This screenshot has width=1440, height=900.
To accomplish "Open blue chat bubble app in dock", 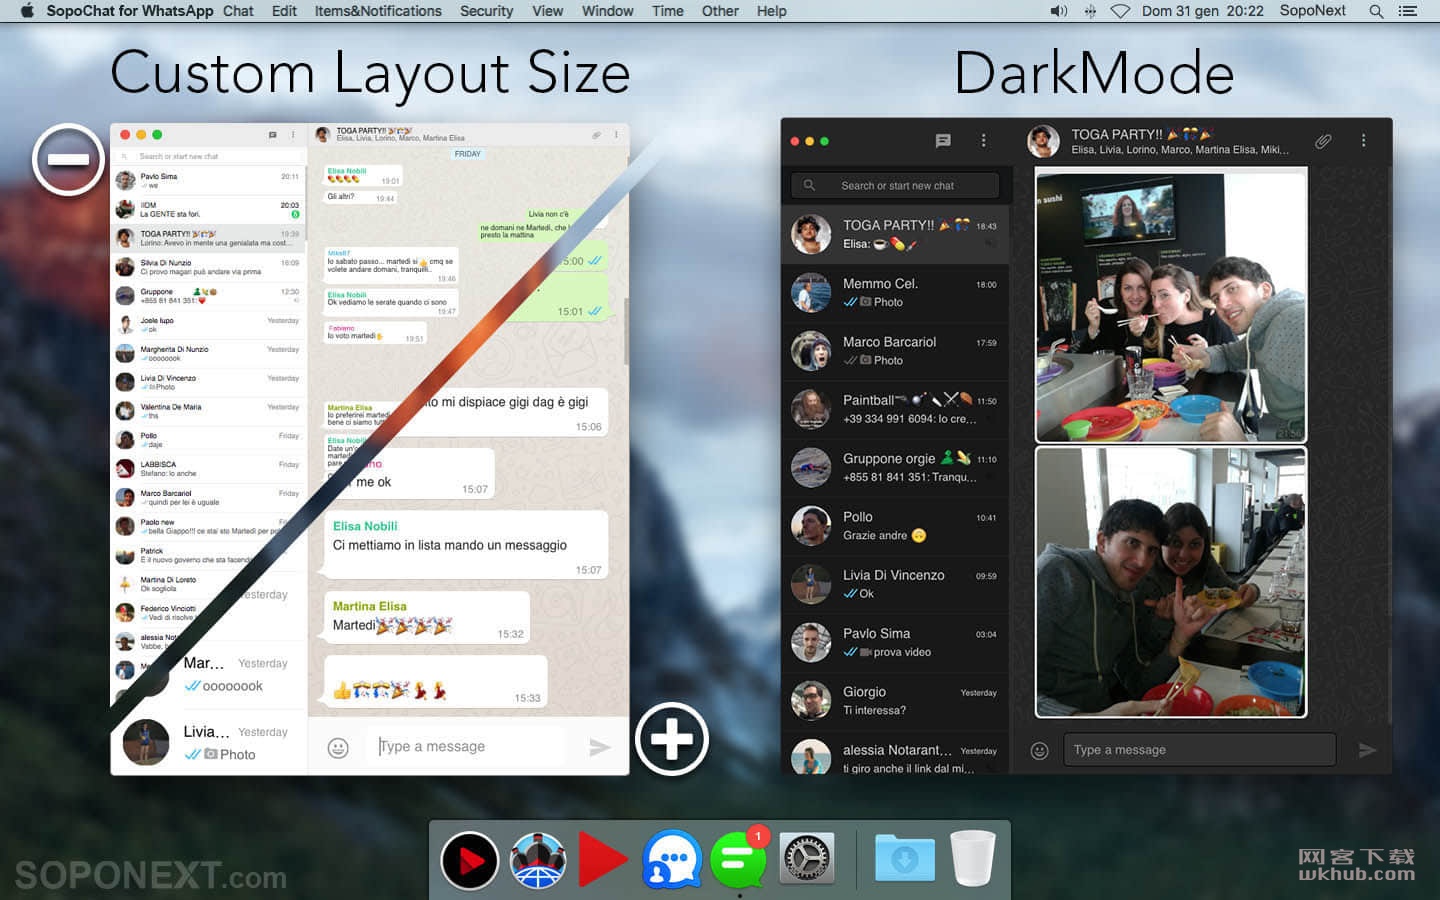I will tap(671, 859).
